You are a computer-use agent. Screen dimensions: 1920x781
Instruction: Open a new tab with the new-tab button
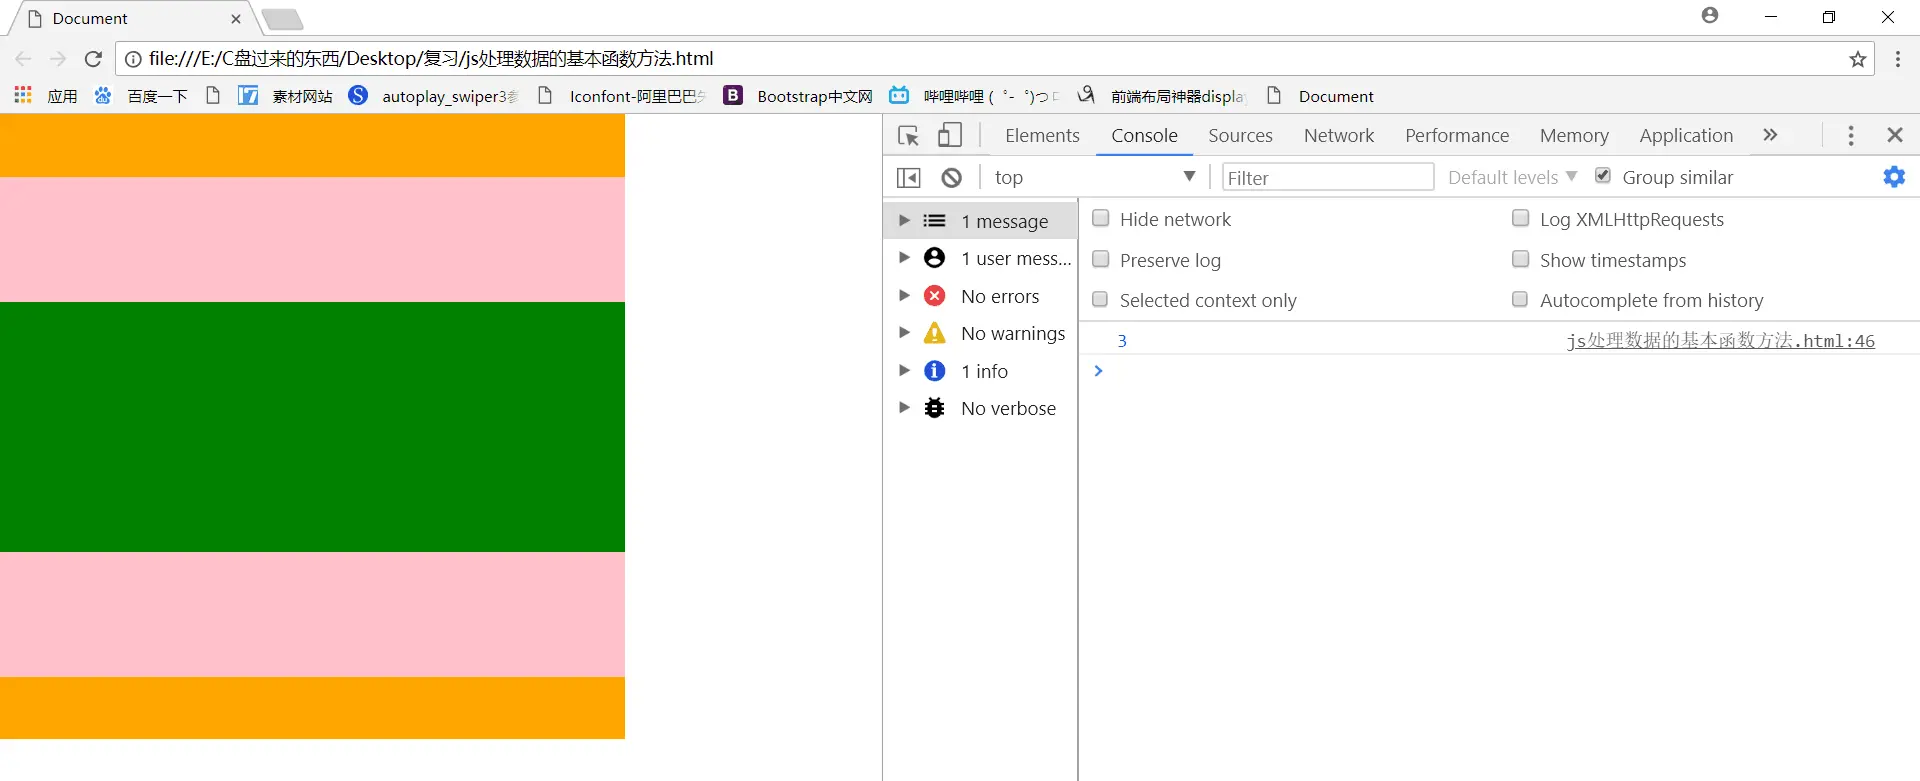click(x=282, y=19)
